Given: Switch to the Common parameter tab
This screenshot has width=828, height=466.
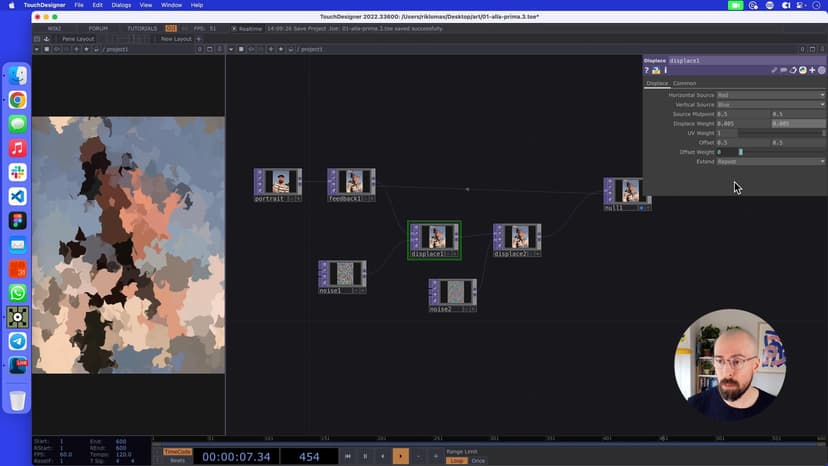Looking at the screenshot, I should tap(685, 83).
